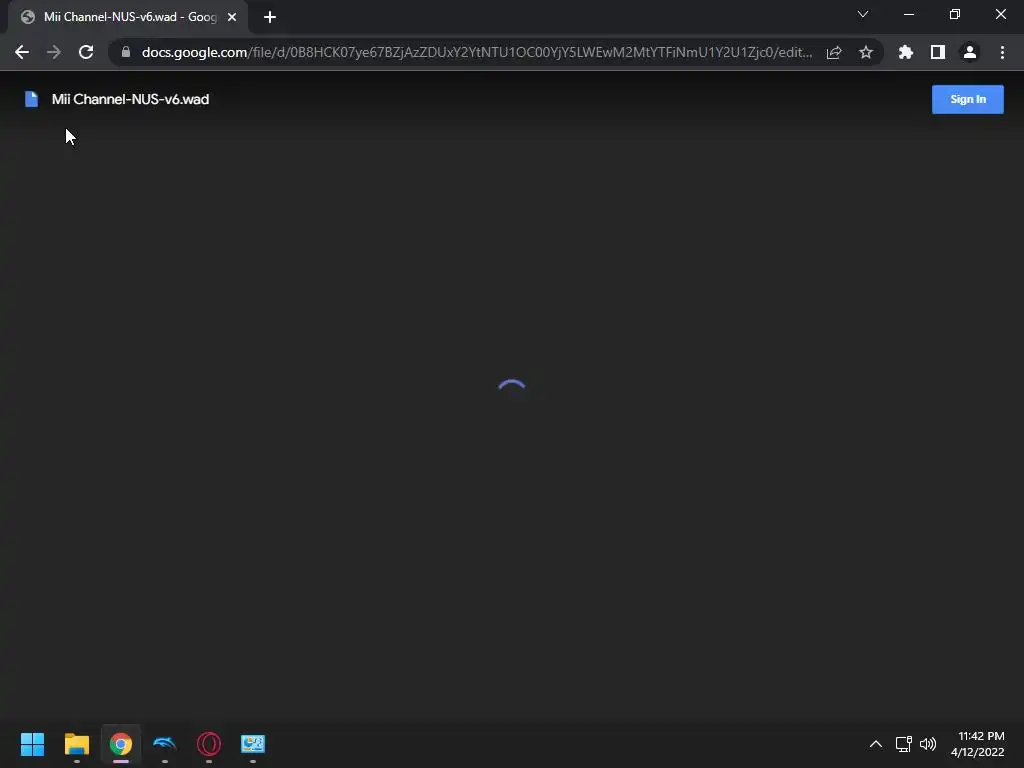This screenshot has height=768, width=1024.
Task: Open volume control in system tray
Action: (928, 744)
